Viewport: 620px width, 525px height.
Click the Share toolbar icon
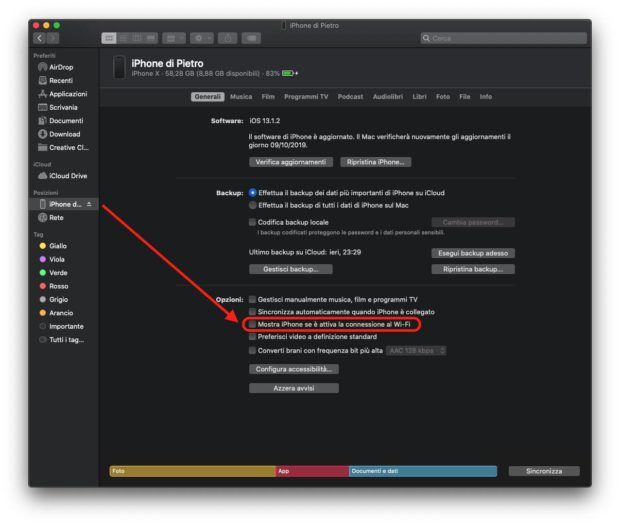[x=228, y=38]
